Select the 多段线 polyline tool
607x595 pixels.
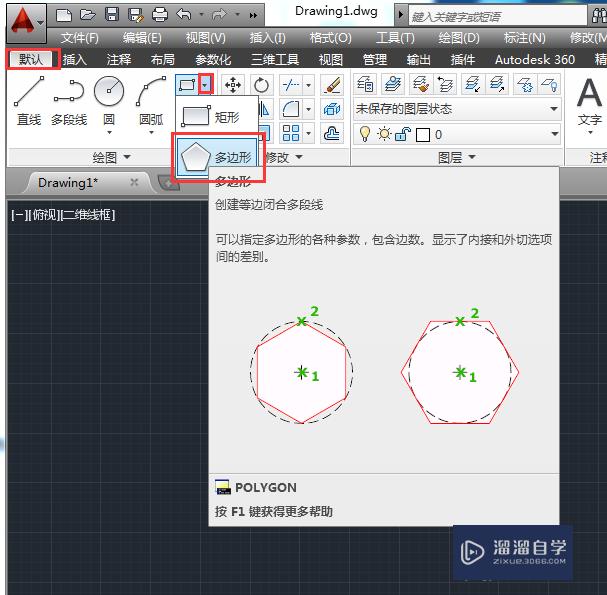69,101
